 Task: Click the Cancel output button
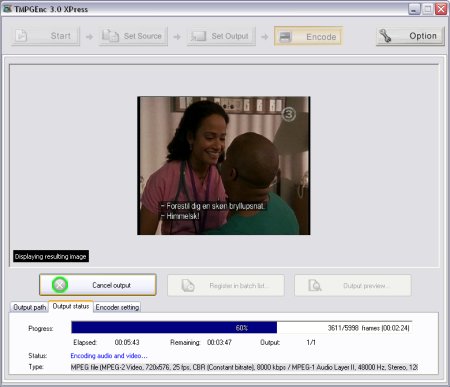[98, 285]
